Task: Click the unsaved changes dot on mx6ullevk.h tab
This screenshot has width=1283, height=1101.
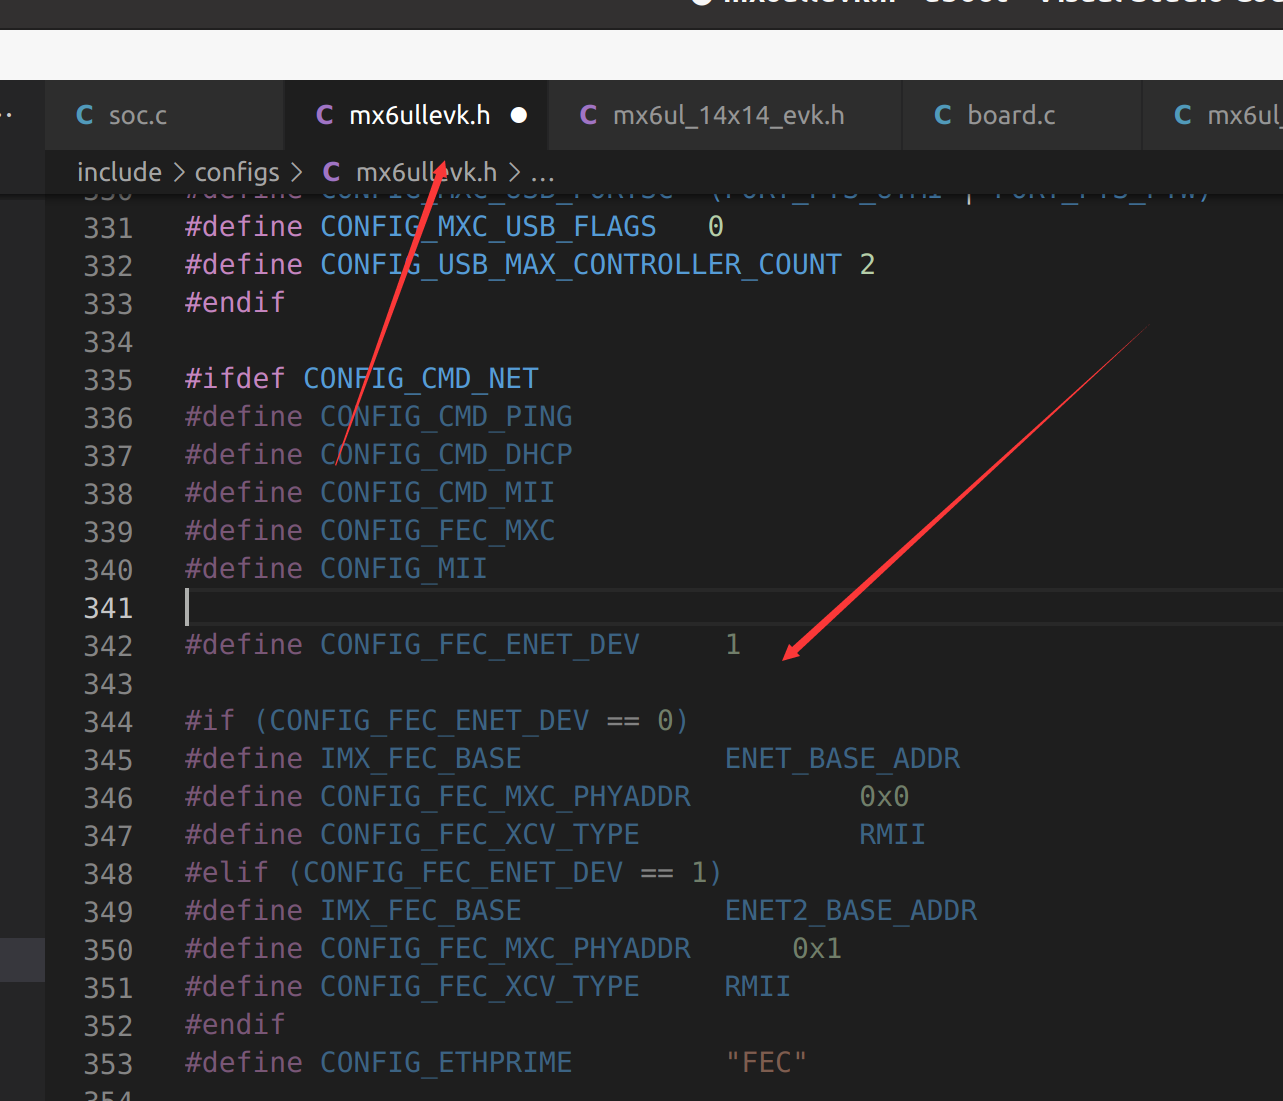Action: pyautogui.click(x=519, y=115)
